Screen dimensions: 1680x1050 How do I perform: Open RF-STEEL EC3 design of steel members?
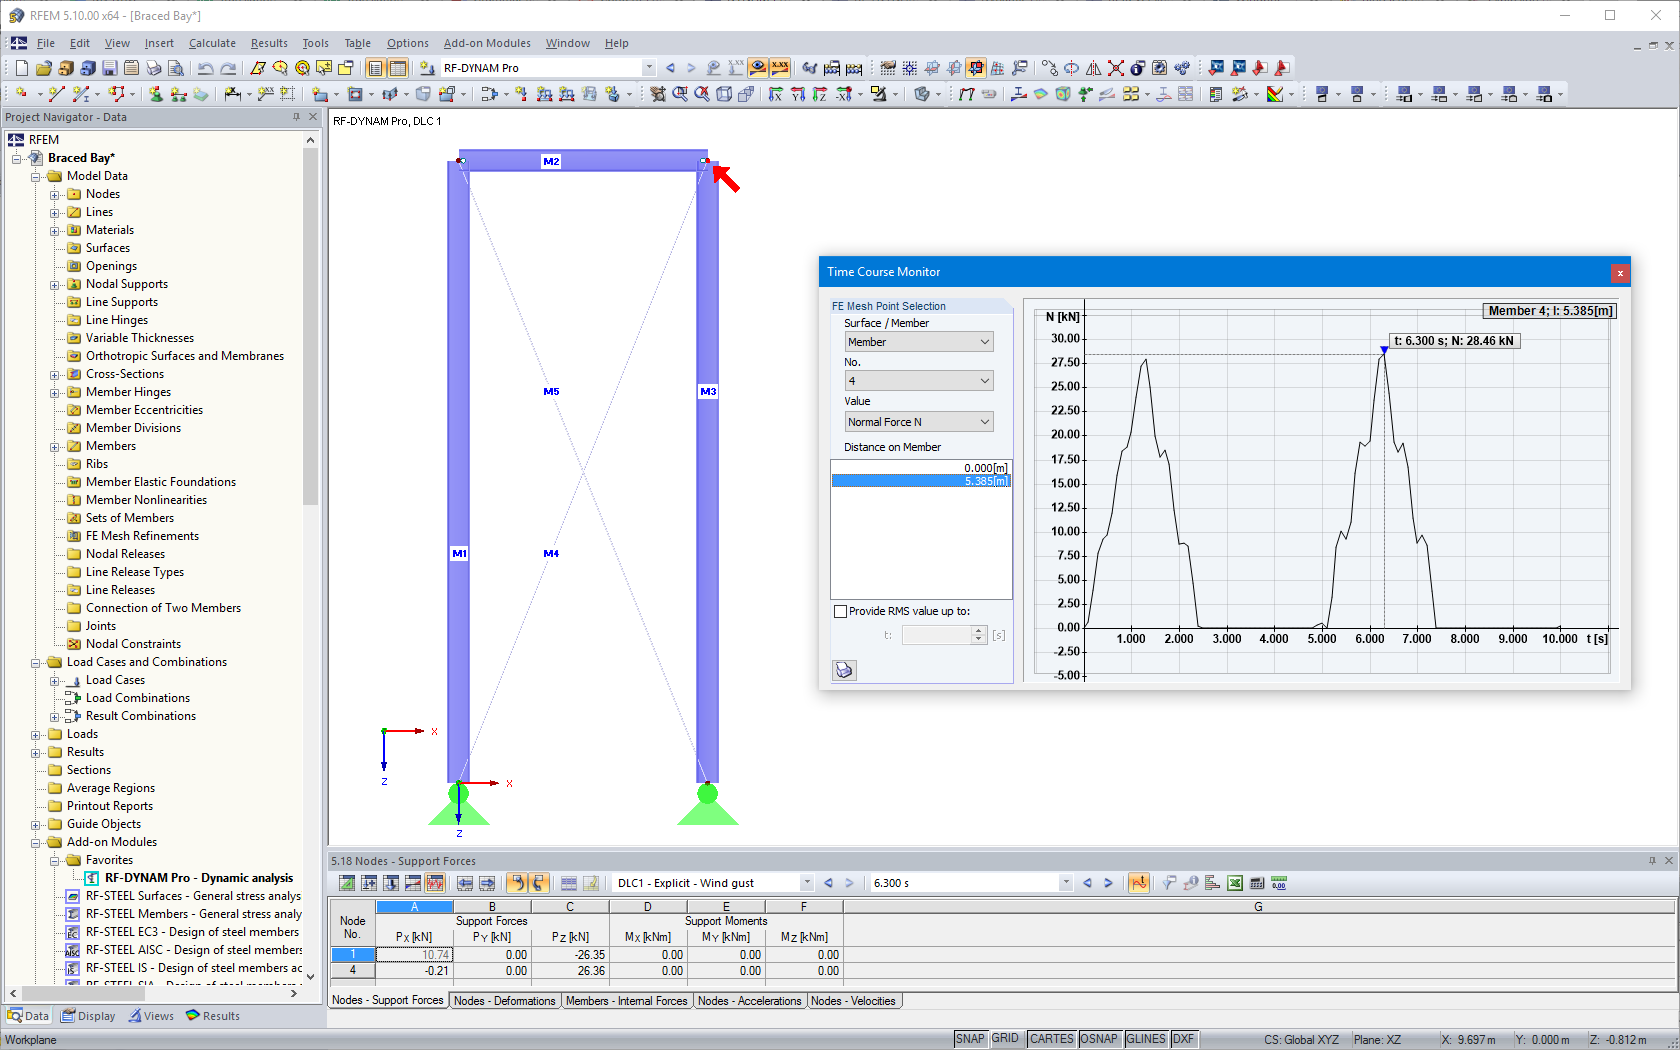click(x=190, y=931)
